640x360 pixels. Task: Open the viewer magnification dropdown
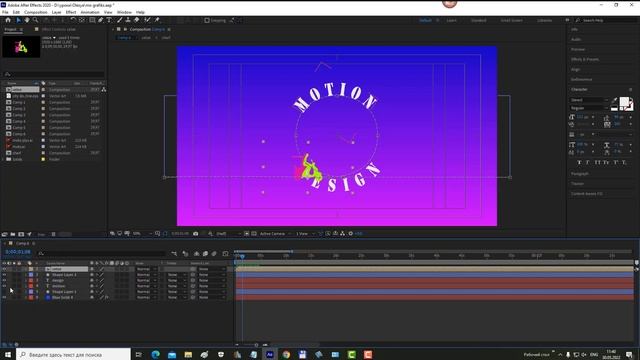click(x=141, y=233)
